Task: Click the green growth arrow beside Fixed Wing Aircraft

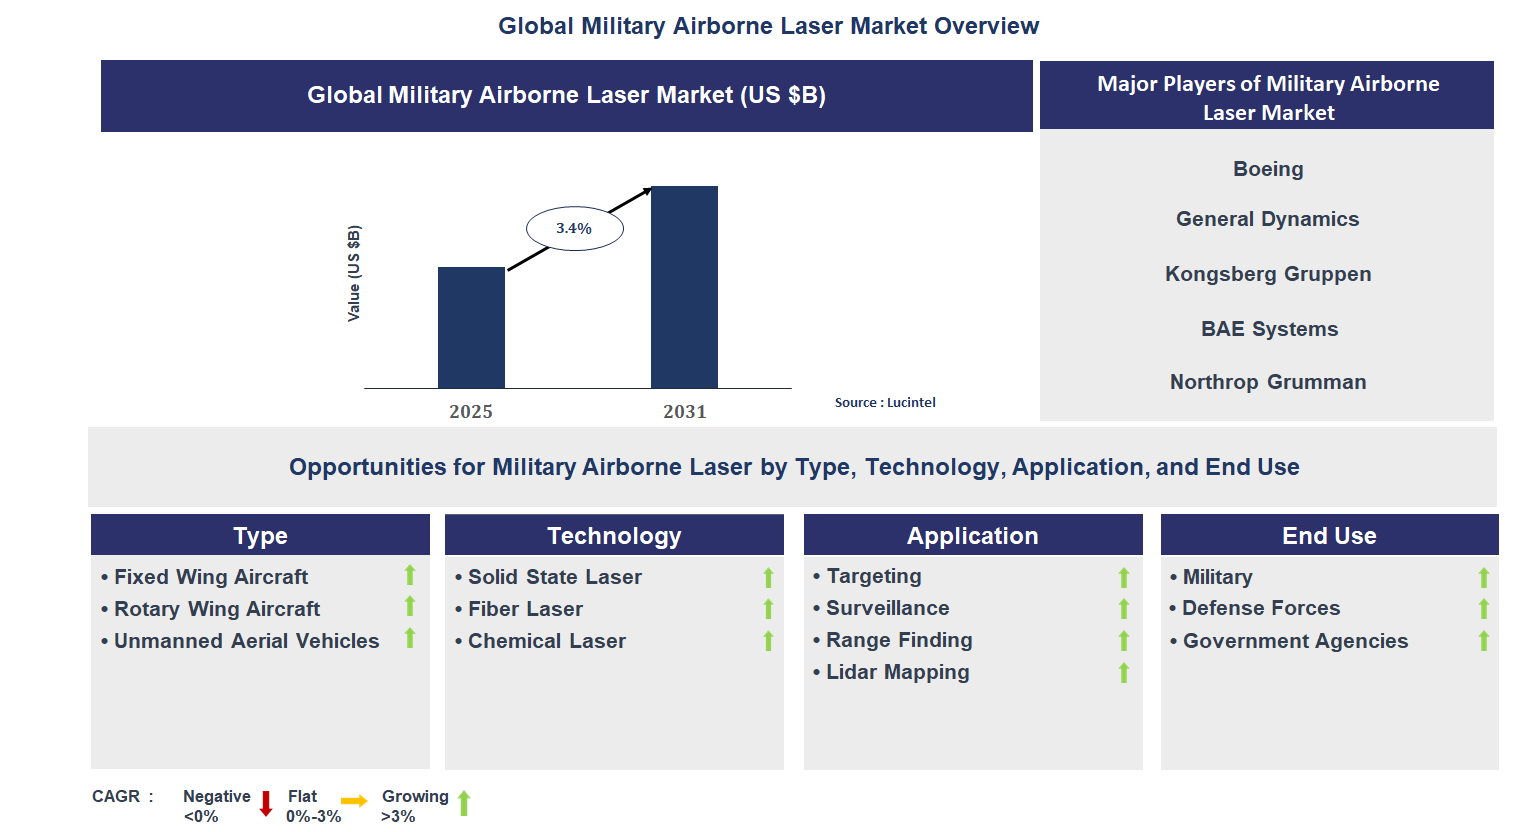Action: (x=411, y=577)
